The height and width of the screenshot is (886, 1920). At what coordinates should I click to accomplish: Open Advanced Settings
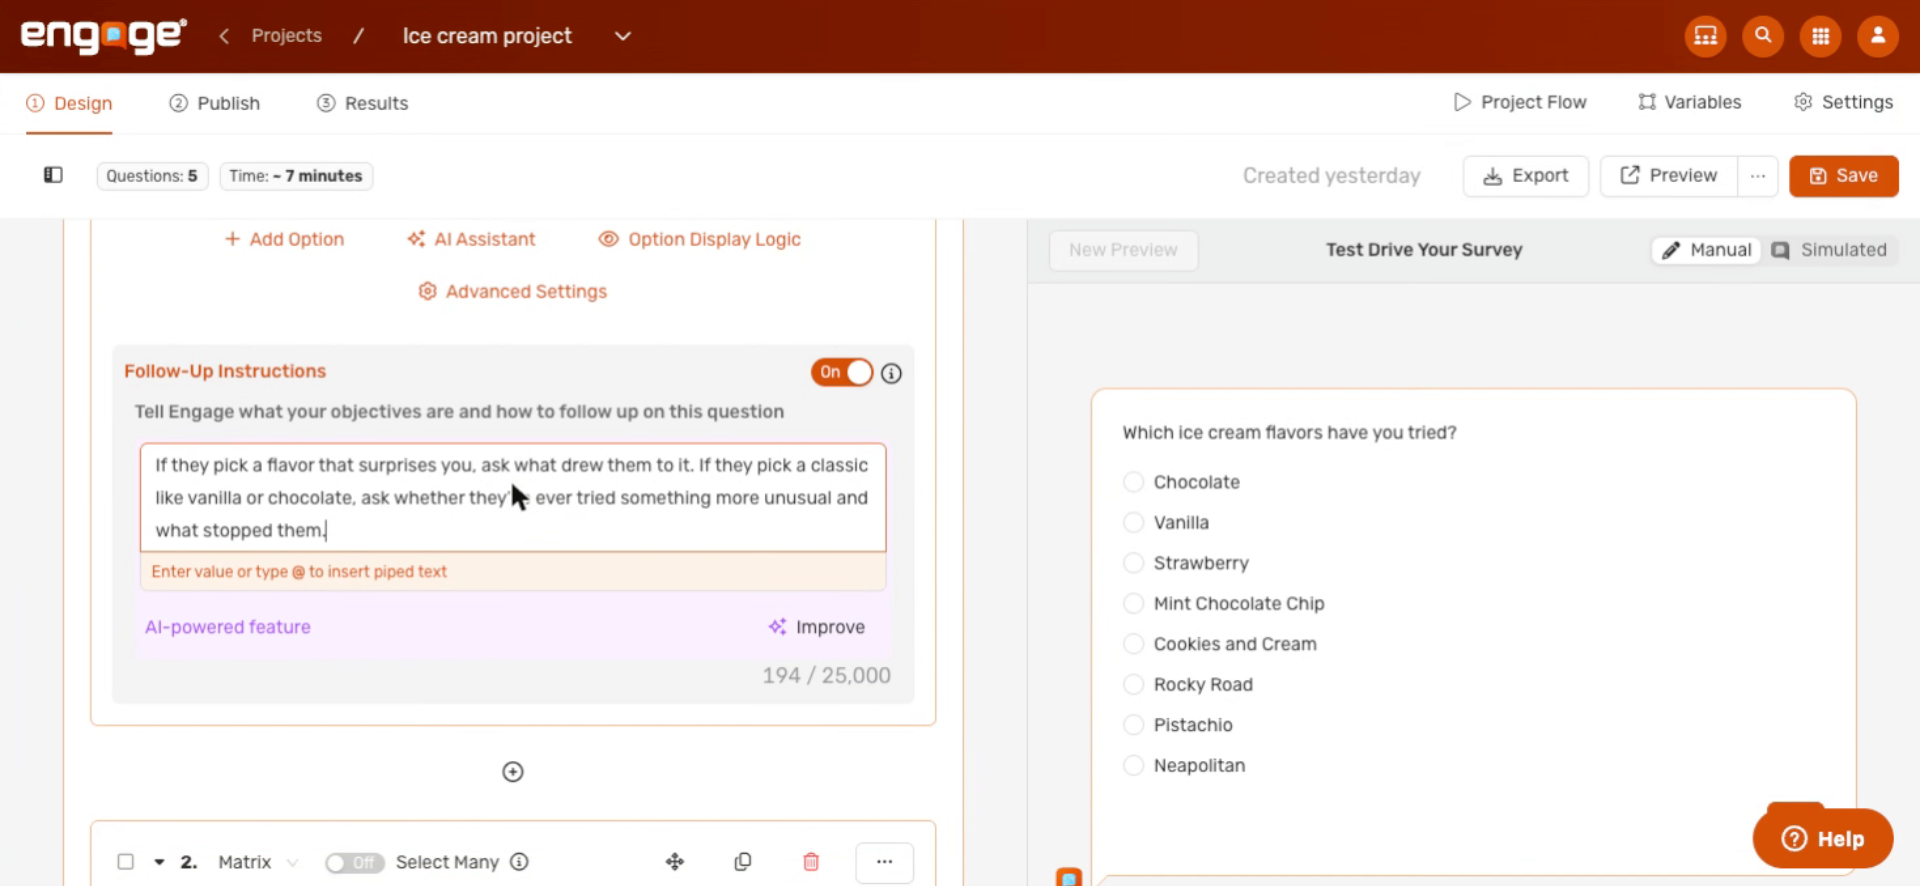513,291
